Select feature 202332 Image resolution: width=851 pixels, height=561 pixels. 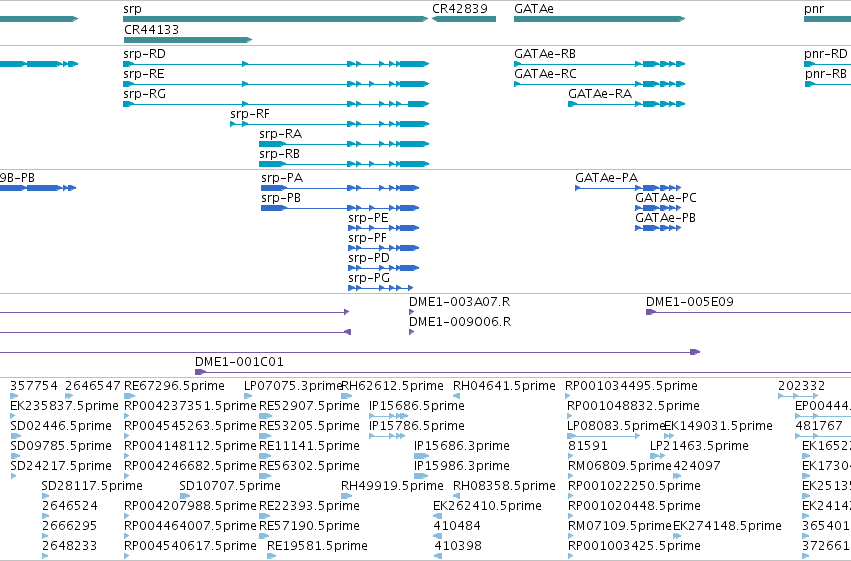(x=802, y=386)
